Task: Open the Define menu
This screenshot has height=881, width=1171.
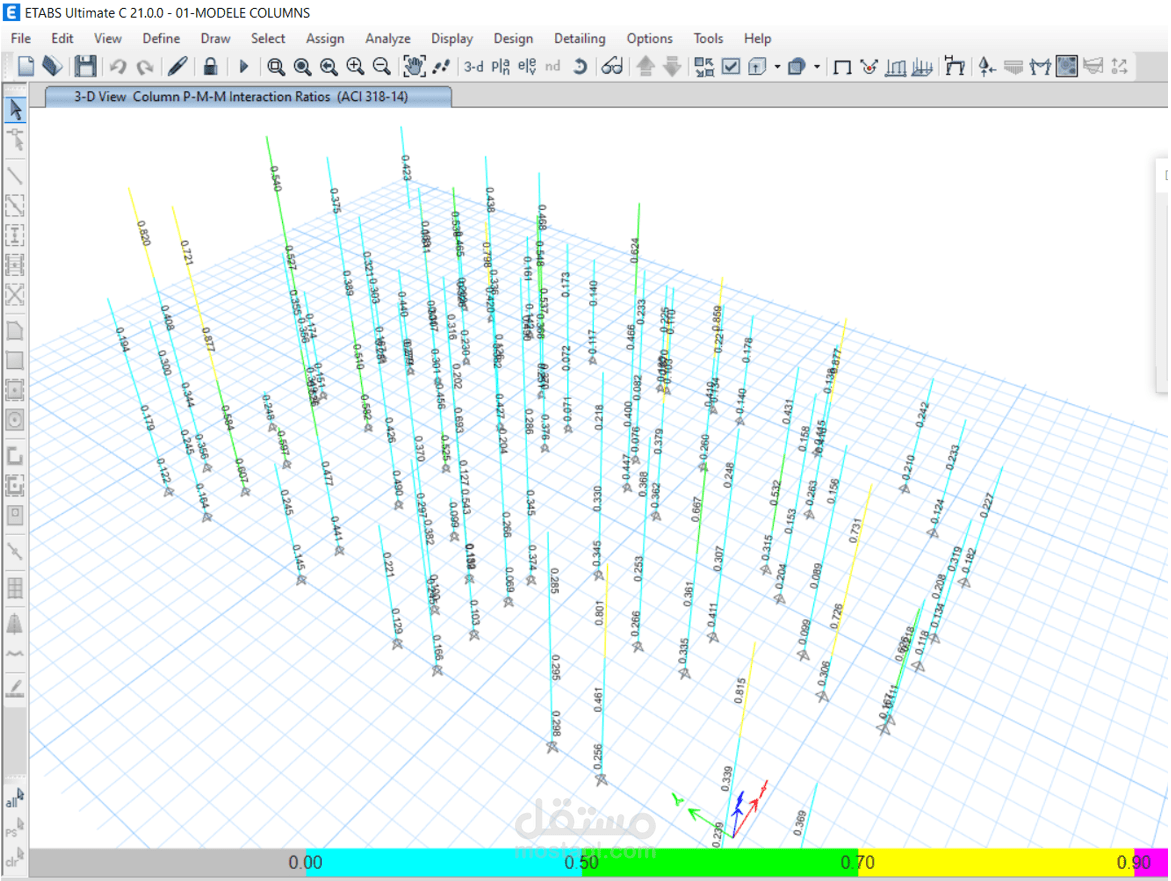Action: coord(161,38)
